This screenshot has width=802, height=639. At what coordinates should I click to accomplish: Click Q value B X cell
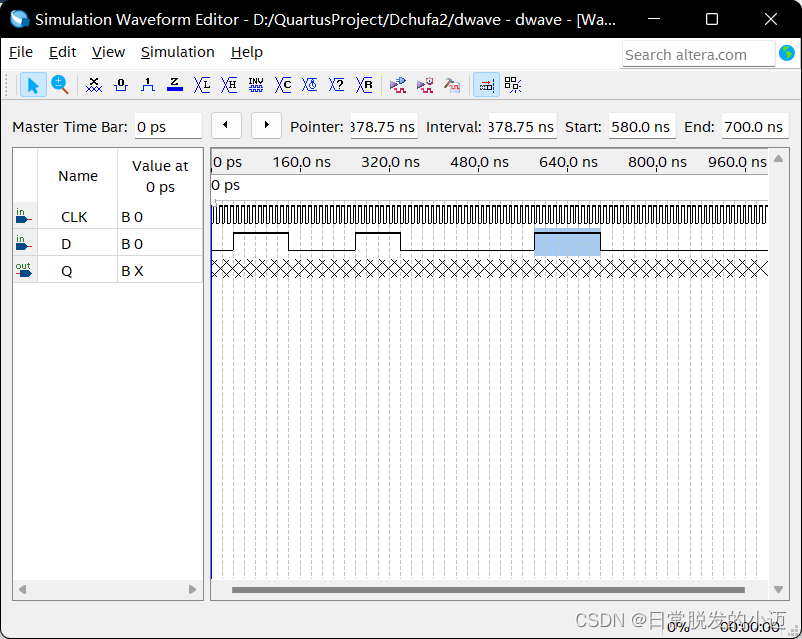[160, 271]
